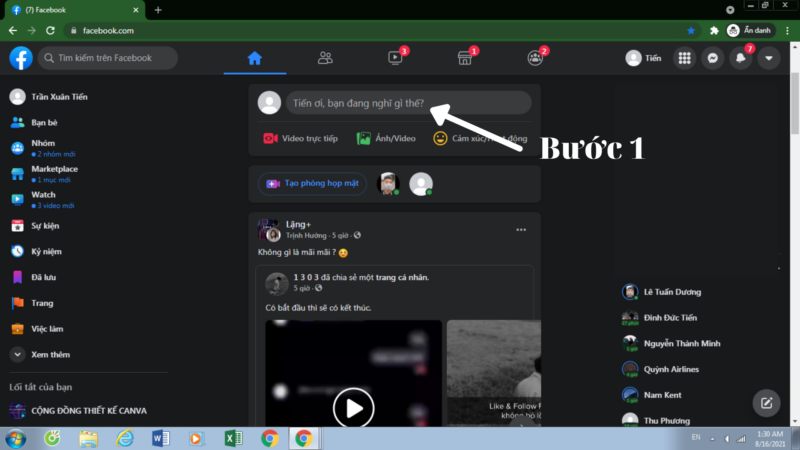Open the Ẩn danh incognito profile button

click(749, 31)
